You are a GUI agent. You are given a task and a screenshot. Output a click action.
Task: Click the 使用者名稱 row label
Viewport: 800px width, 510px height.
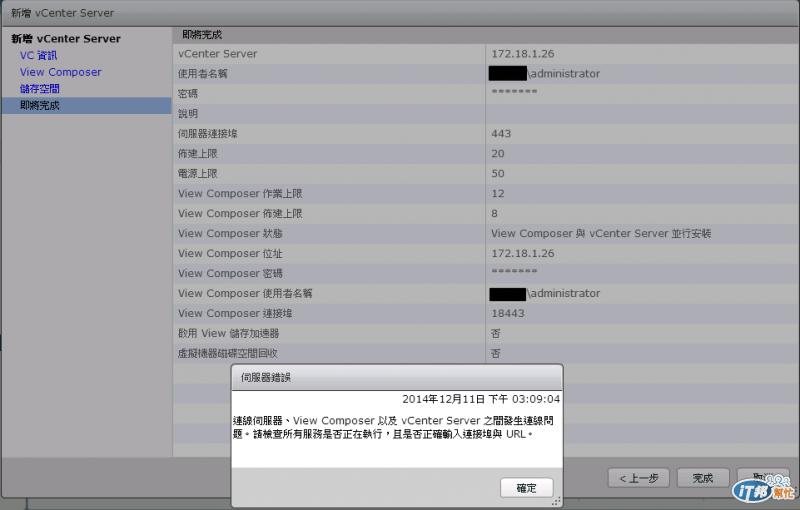pos(203,73)
